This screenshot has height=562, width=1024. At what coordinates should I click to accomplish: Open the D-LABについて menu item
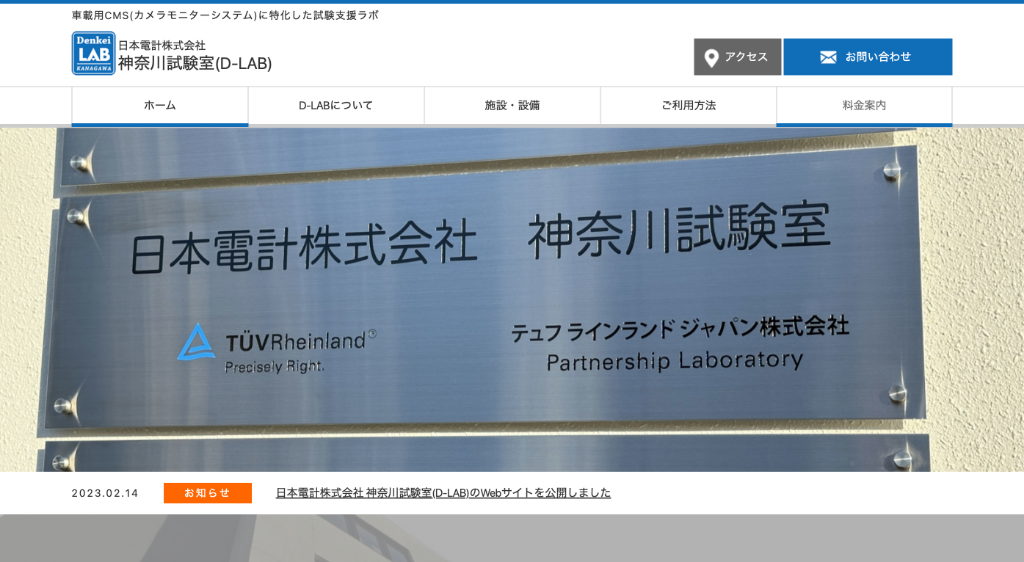pos(336,105)
